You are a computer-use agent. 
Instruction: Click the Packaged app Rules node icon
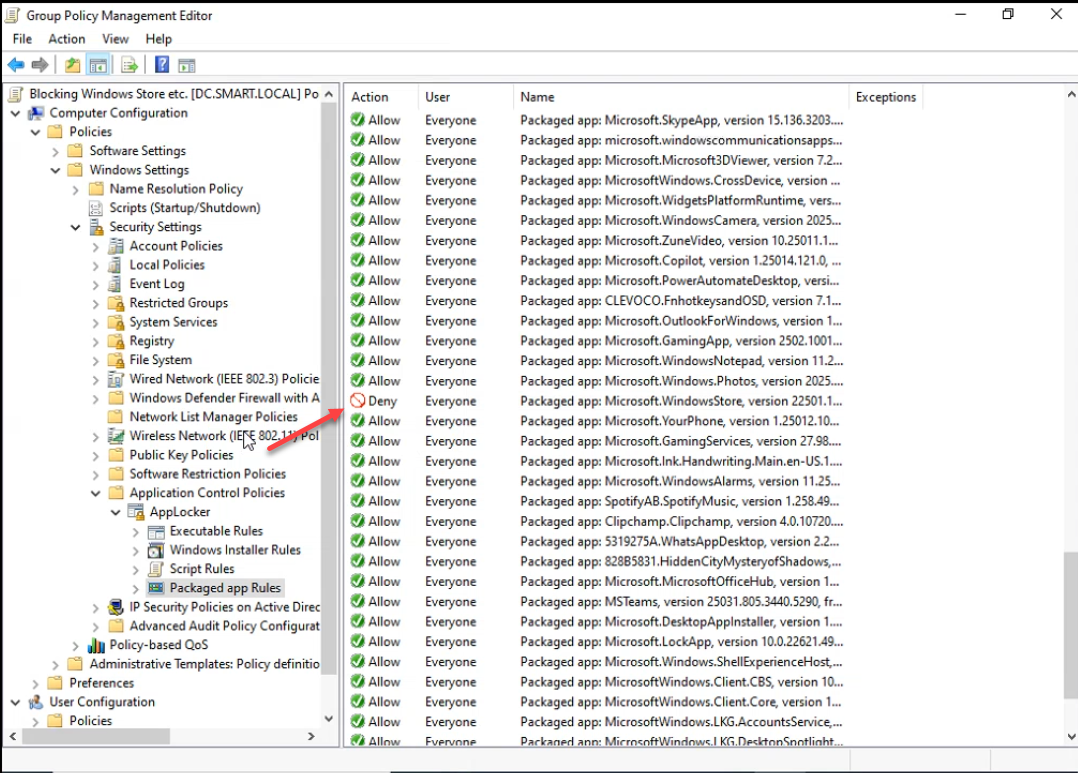156,587
